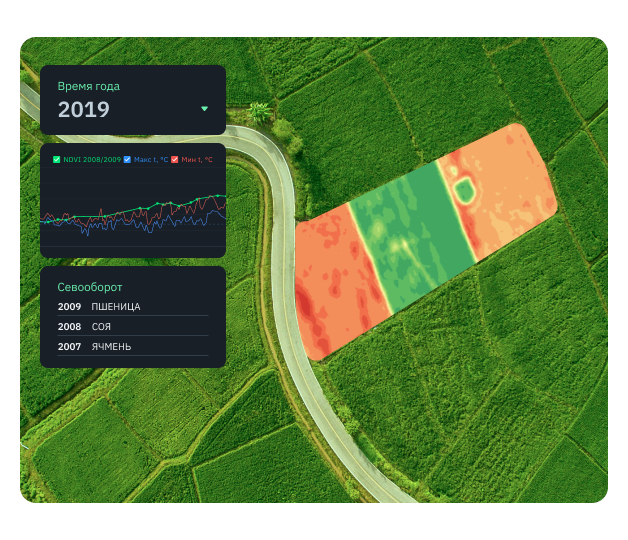This screenshot has height=540, width=628.
Task: Expand the year dropdown arrow beside 2019
Action: 204,109
